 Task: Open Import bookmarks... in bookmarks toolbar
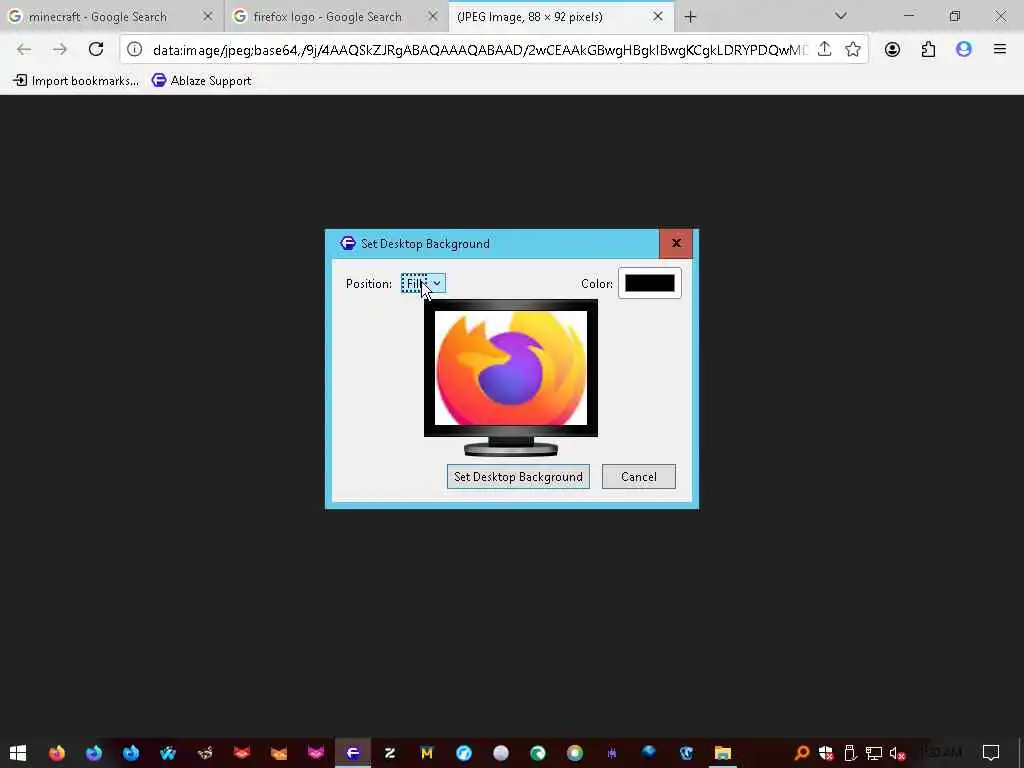pyautogui.click(x=76, y=80)
